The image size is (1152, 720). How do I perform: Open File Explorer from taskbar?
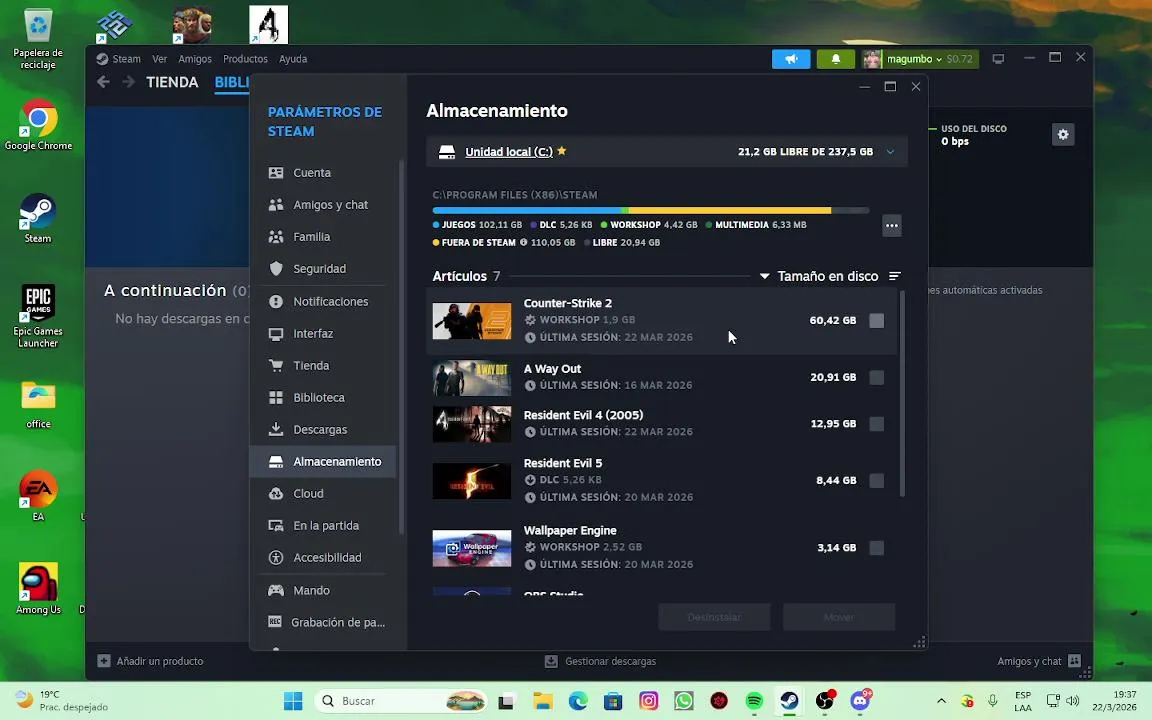[x=542, y=701]
